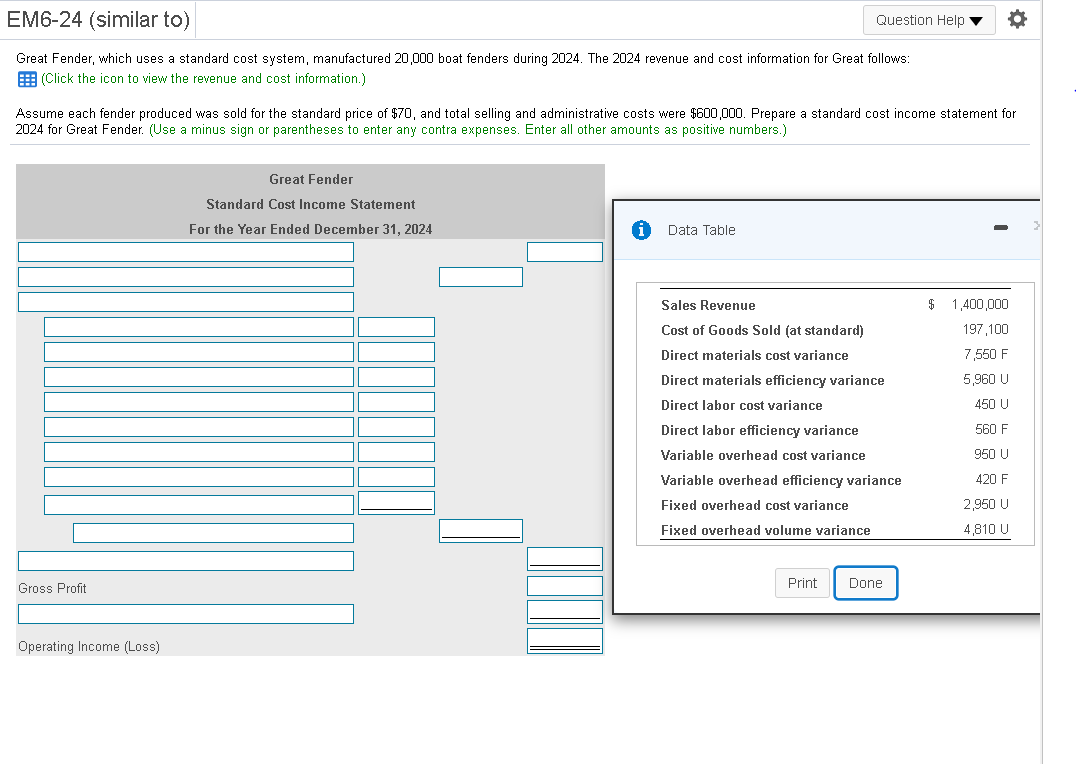
Task: Click Direct labor efficiency variance label
Action: [x=760, y=430]
